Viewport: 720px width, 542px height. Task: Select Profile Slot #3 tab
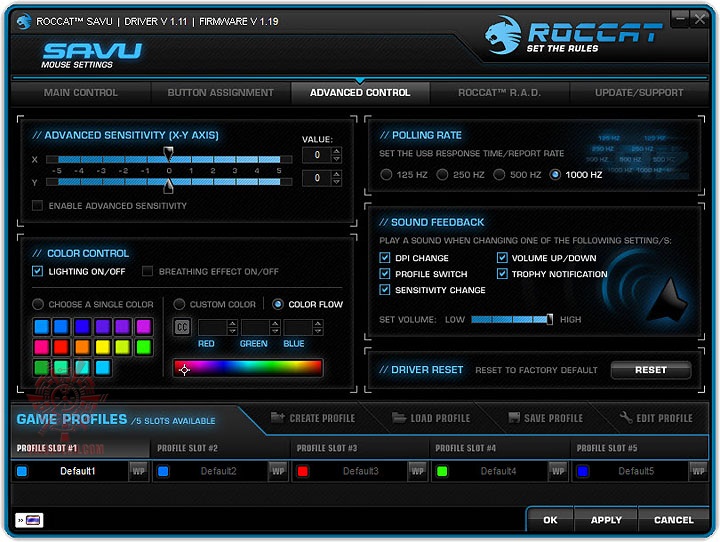click(x=360, y=448)
